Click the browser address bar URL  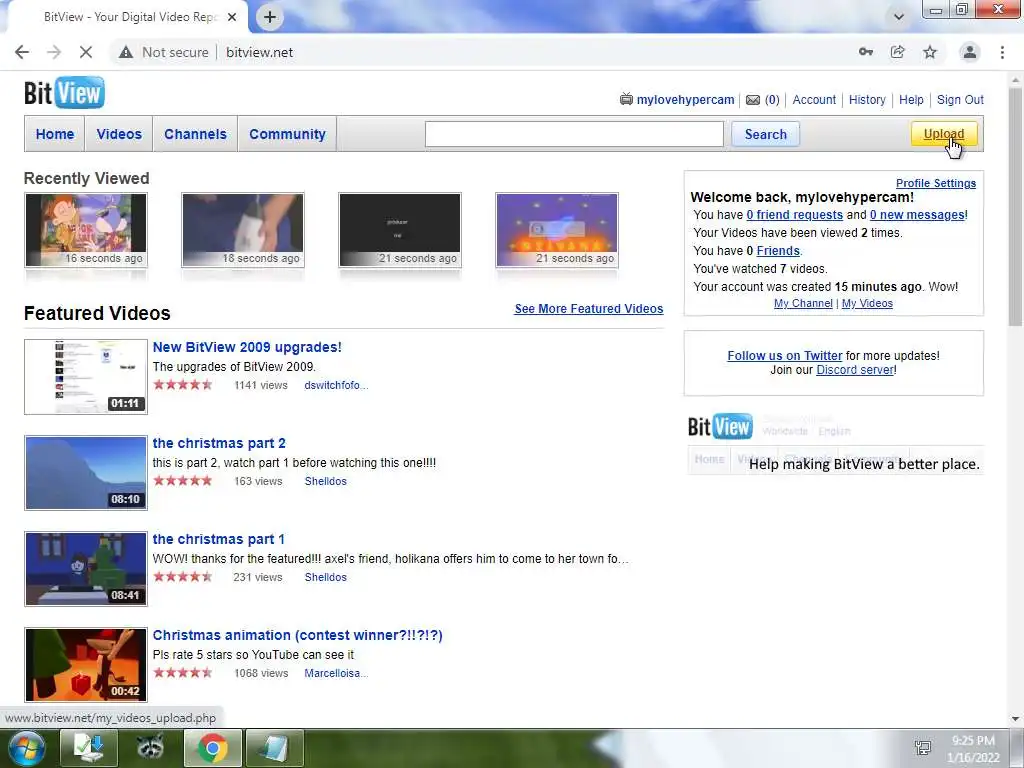259,52
